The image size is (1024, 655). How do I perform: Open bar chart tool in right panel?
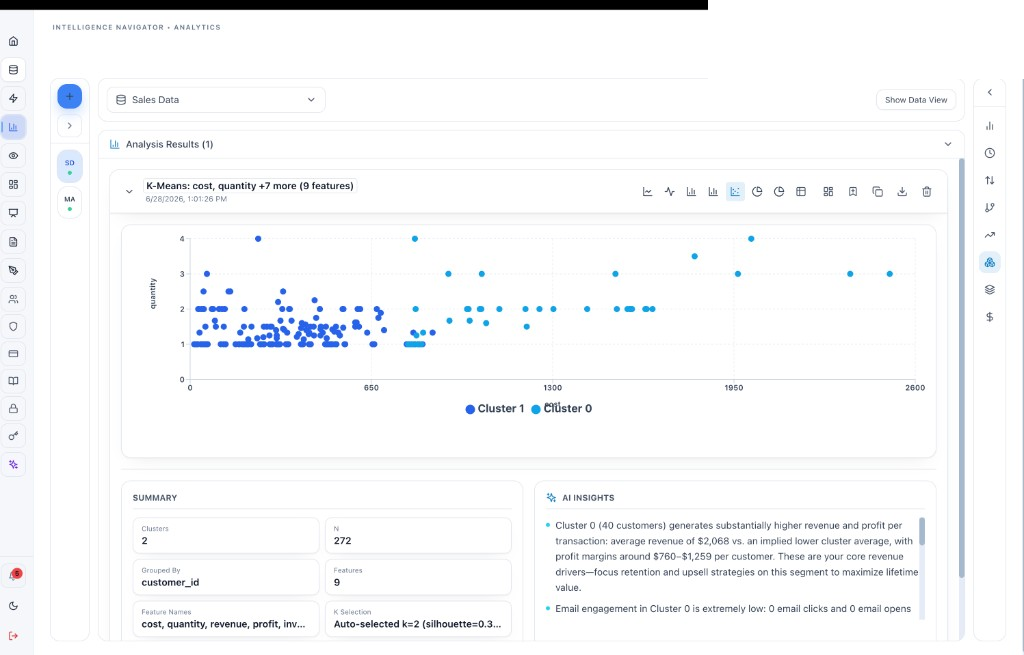click(990, 126)
